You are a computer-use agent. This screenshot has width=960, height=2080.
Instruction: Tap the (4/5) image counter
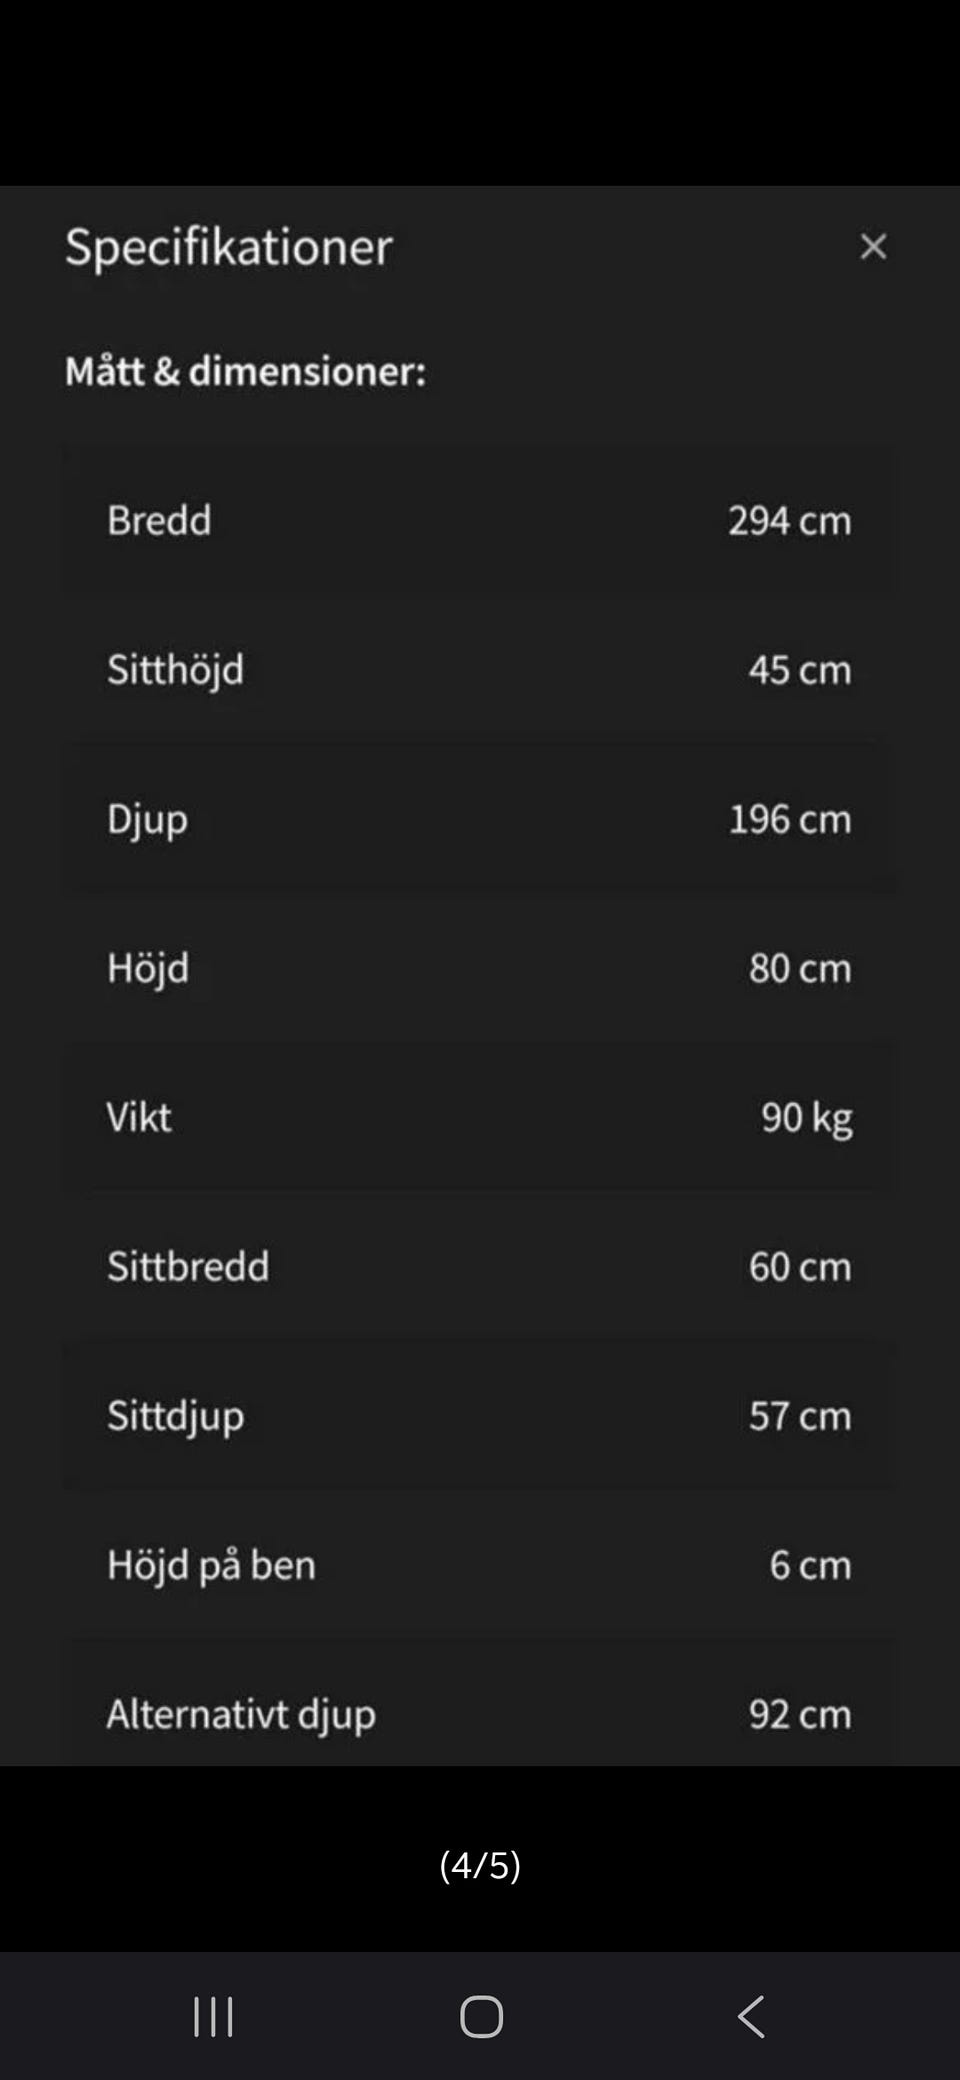click(x=480, y=1865)
